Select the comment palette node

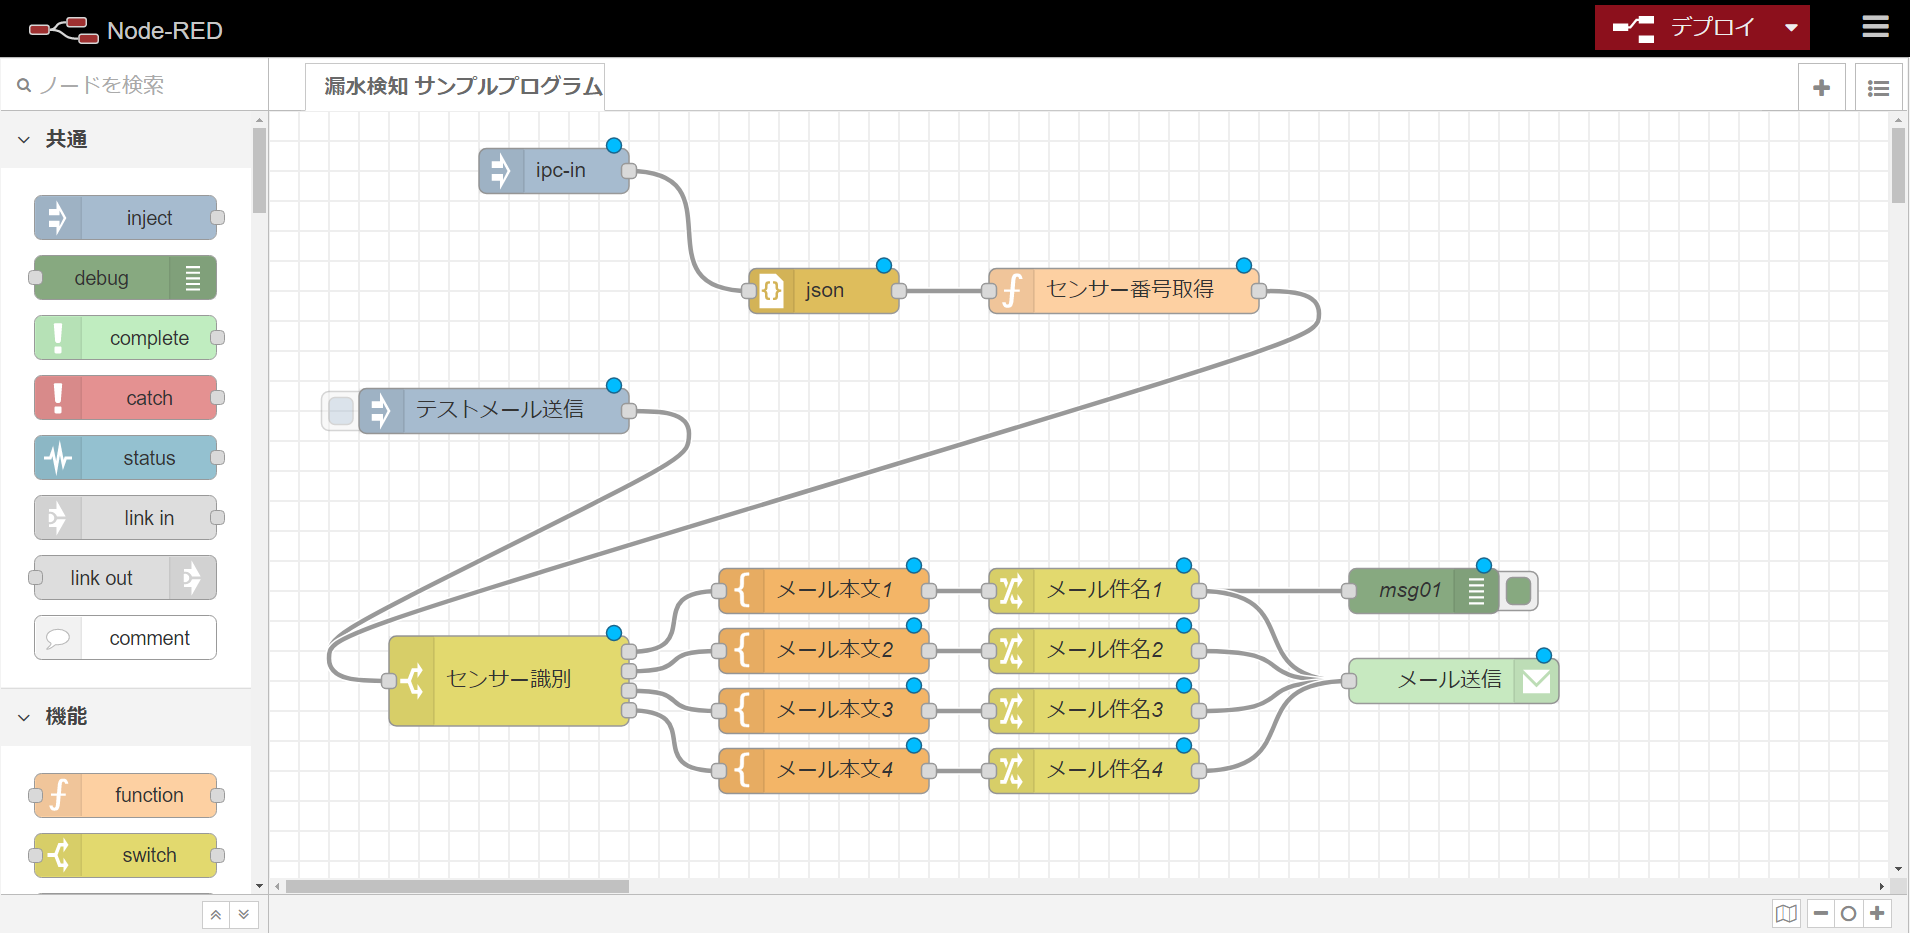[x=126, y=638]
